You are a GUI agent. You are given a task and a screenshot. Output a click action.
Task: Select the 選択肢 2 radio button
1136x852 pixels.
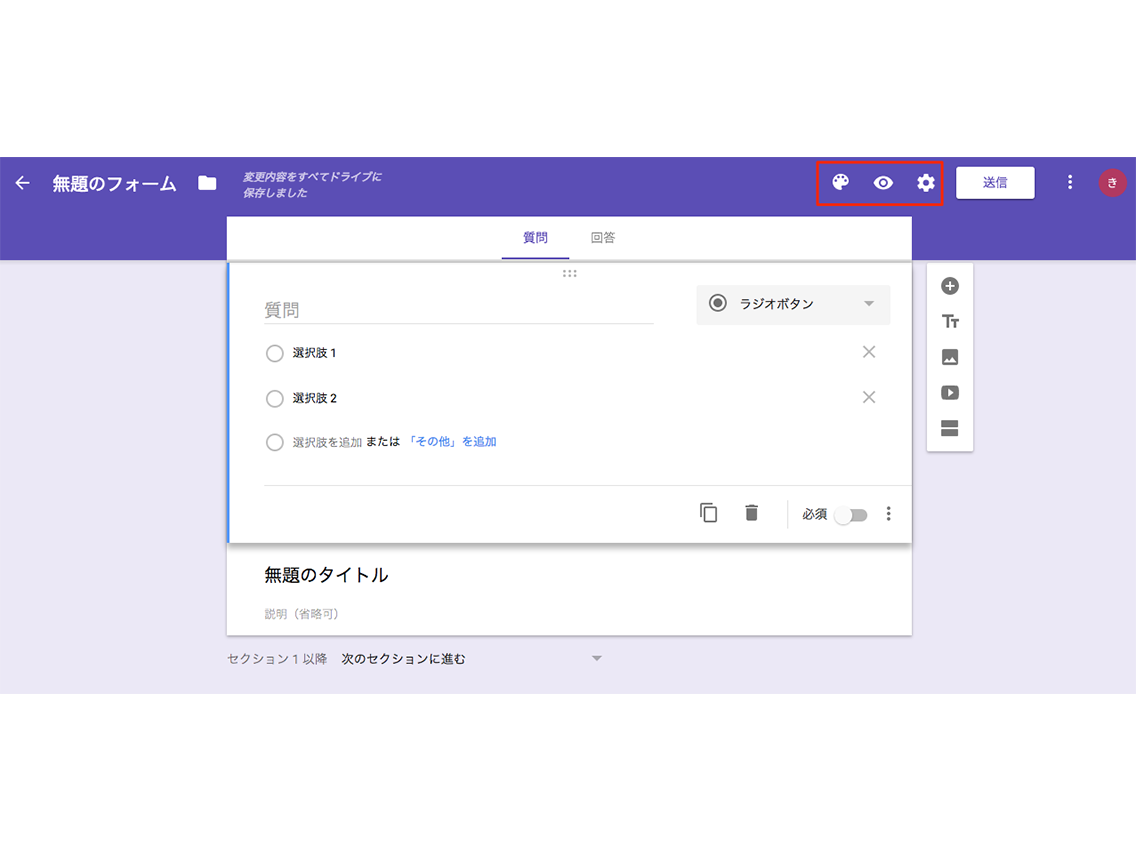click(275, 398)
